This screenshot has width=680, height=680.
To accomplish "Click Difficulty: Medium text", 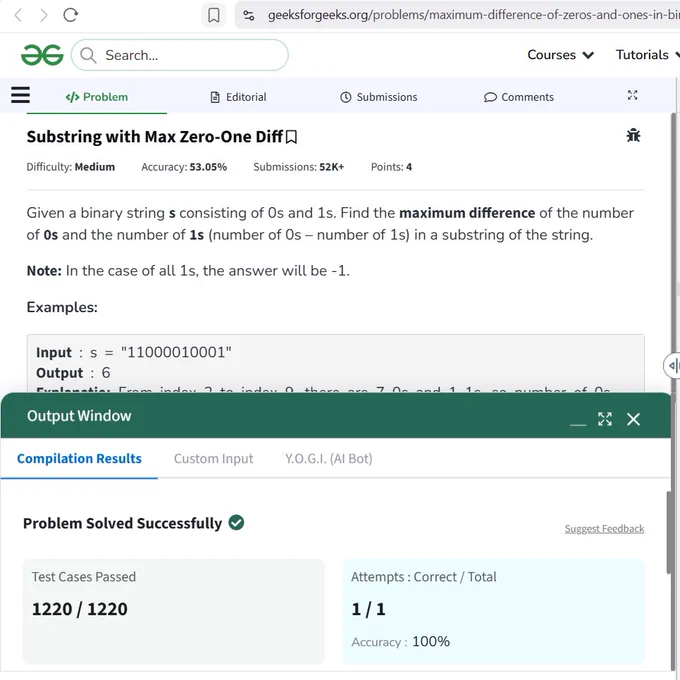I will point(71,167).
